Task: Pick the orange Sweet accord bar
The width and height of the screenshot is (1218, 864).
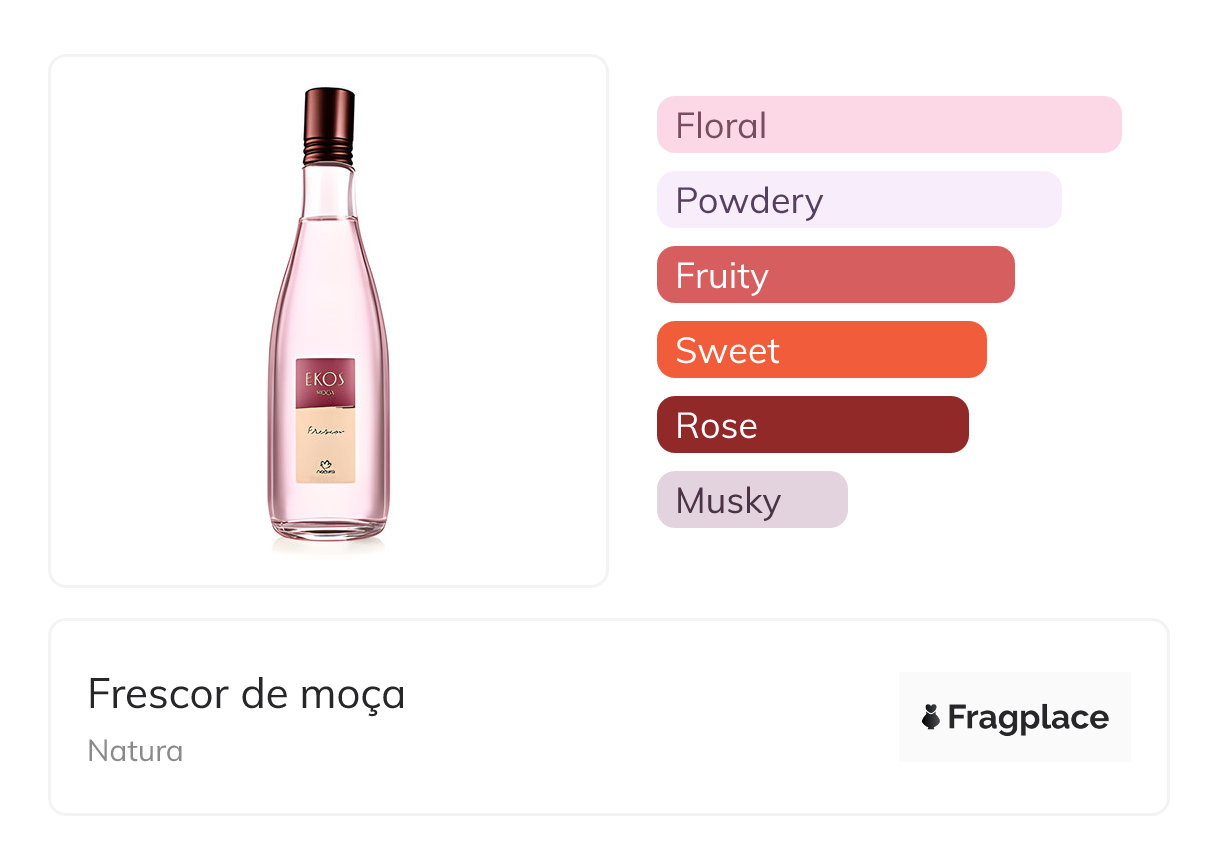Action: [821, 350]
